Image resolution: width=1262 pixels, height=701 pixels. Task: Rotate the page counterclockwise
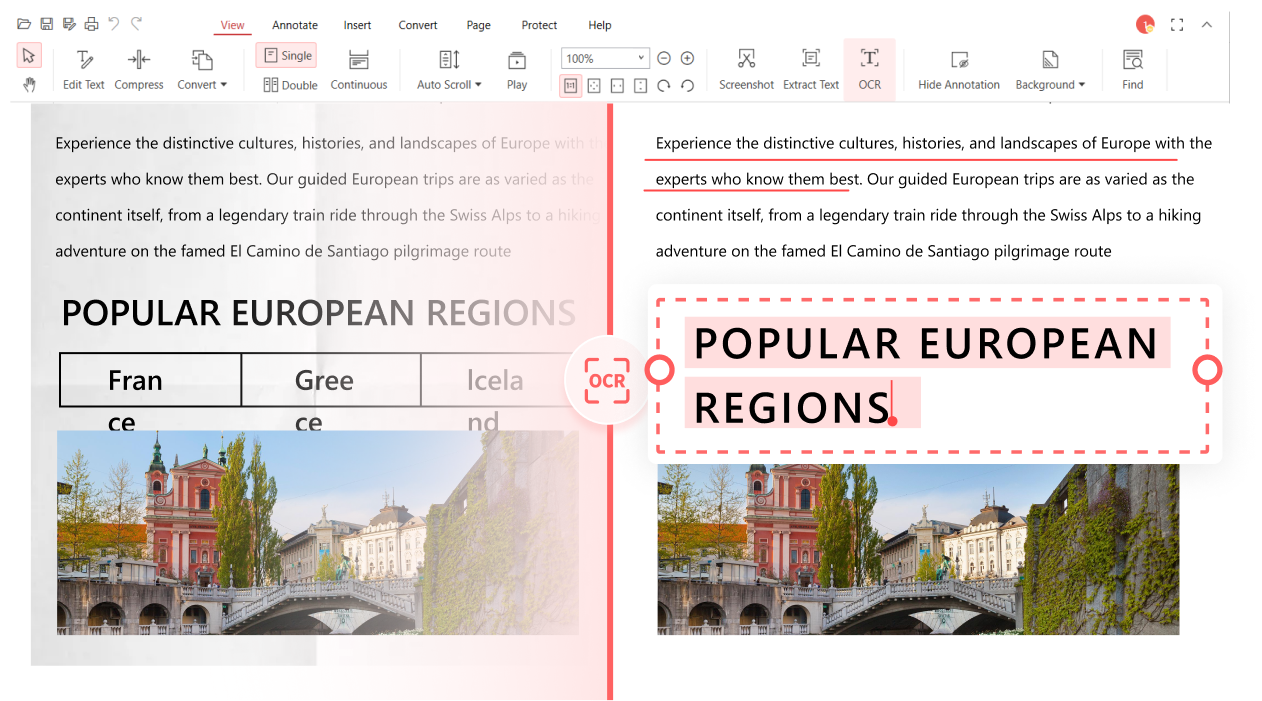point(687,86)
